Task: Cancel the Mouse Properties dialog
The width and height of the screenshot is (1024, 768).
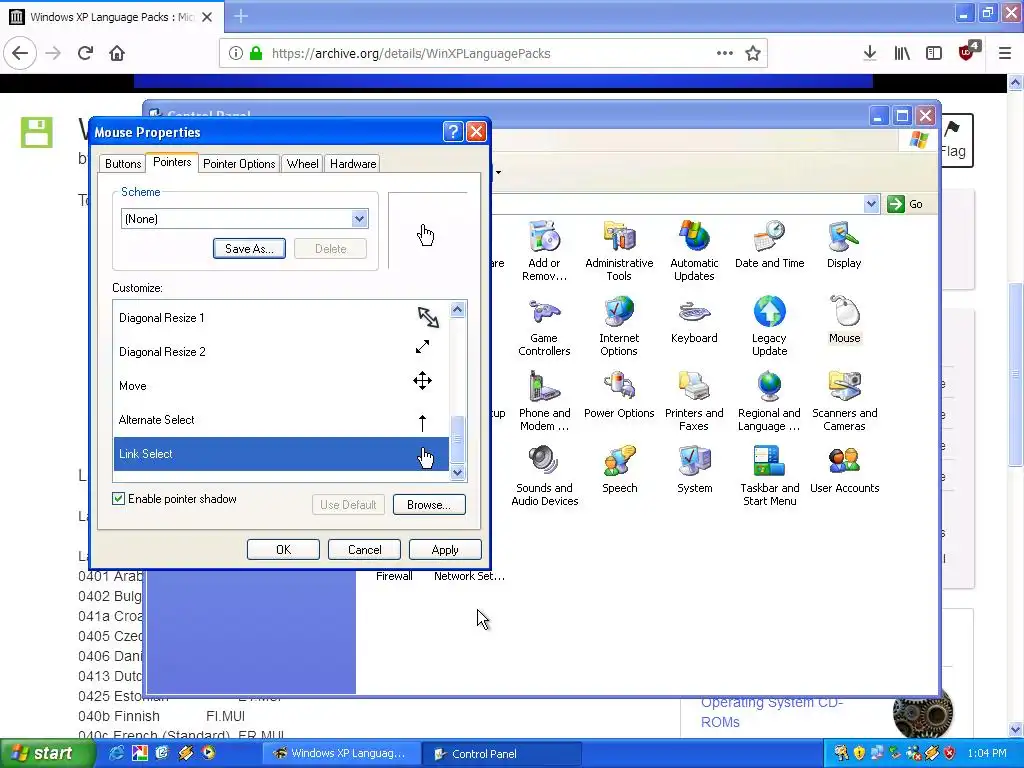Action: (x=364, y=550)
